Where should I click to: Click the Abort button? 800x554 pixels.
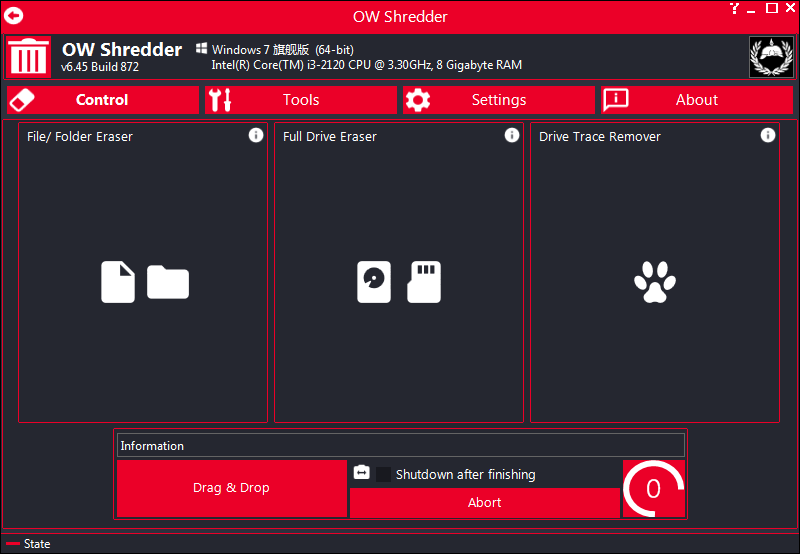point(485,502)
